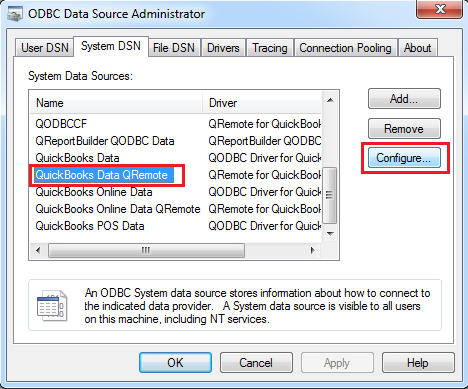Screen dimensions: 468x389
Task: Click the Remove button
Action: [x=404, y=129]
